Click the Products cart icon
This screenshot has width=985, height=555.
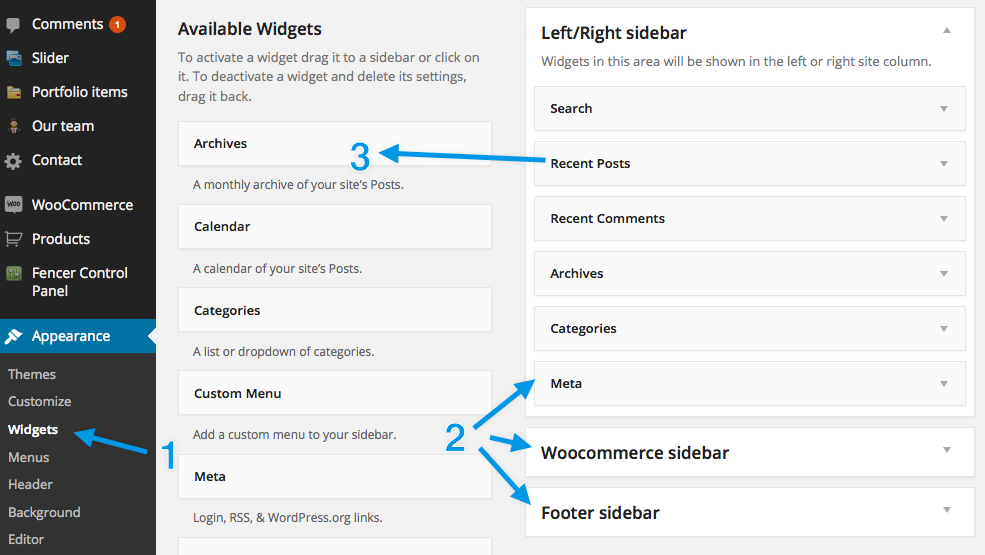(x=14, y=239)
